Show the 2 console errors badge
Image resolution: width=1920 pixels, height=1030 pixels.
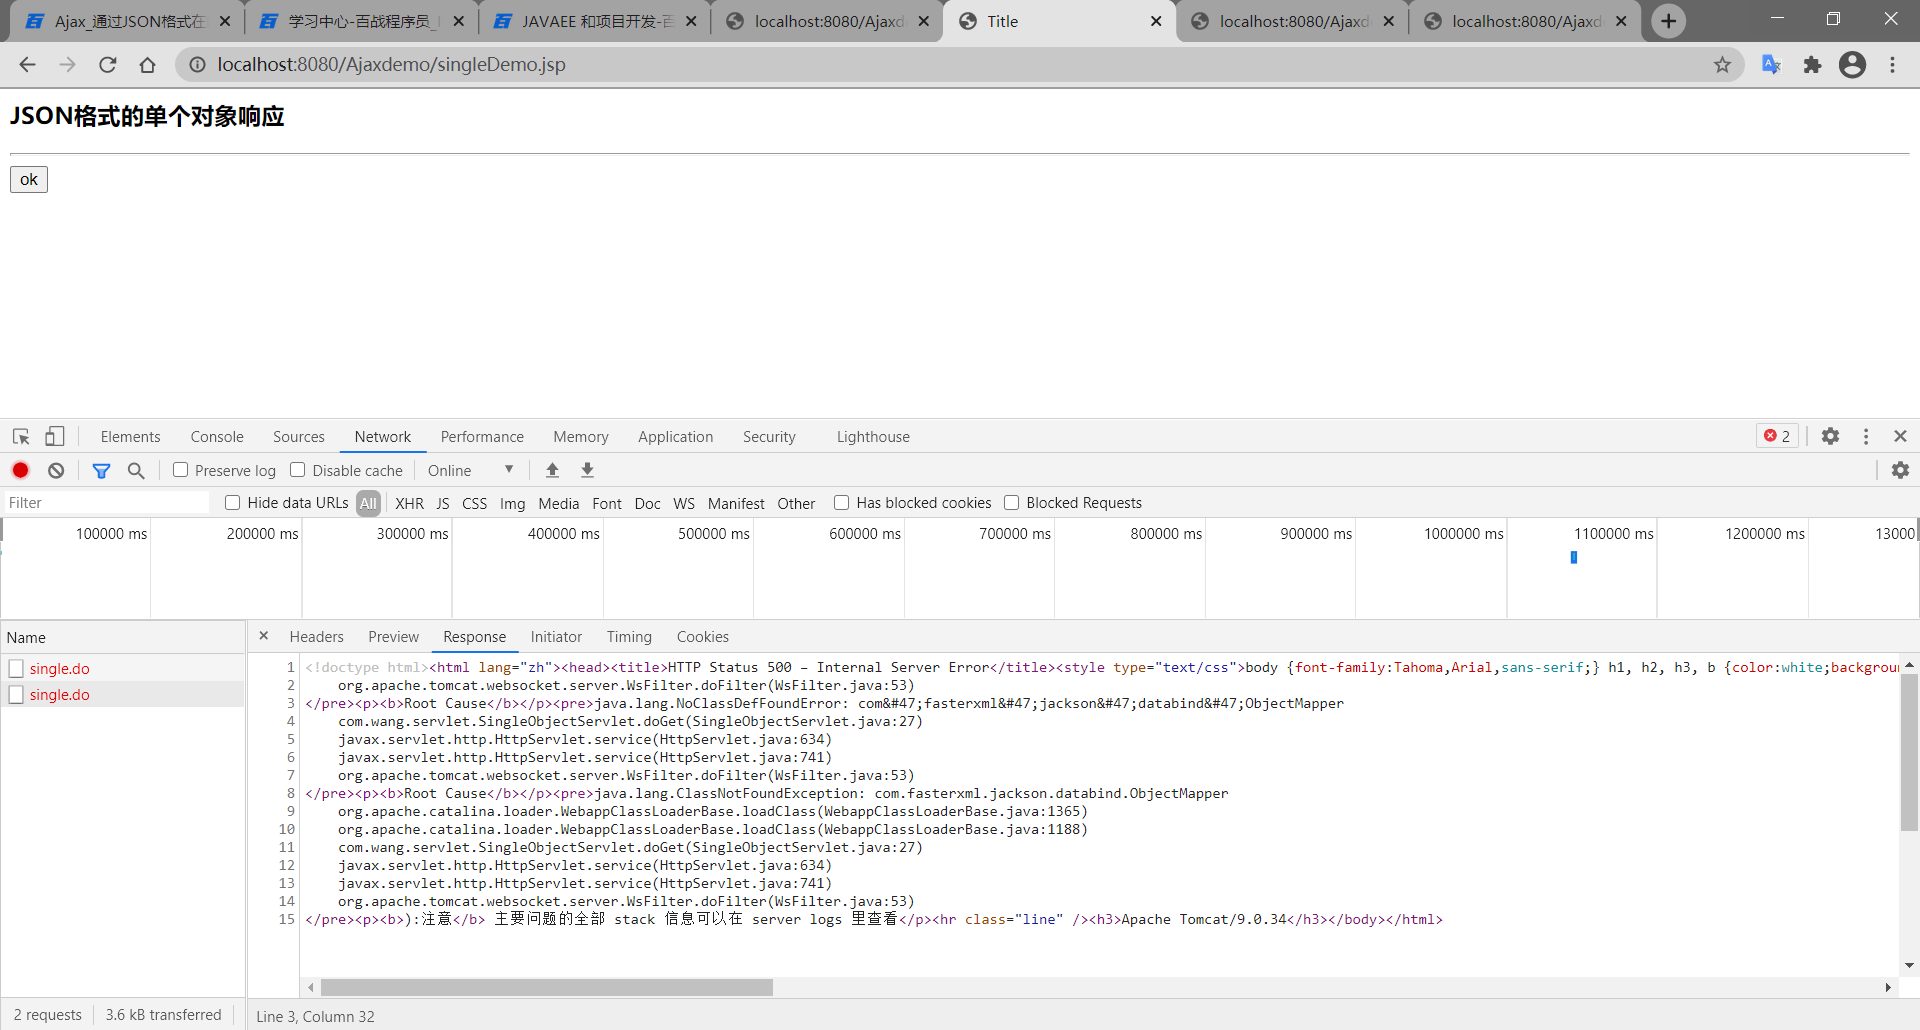(x=1777, y=436)
